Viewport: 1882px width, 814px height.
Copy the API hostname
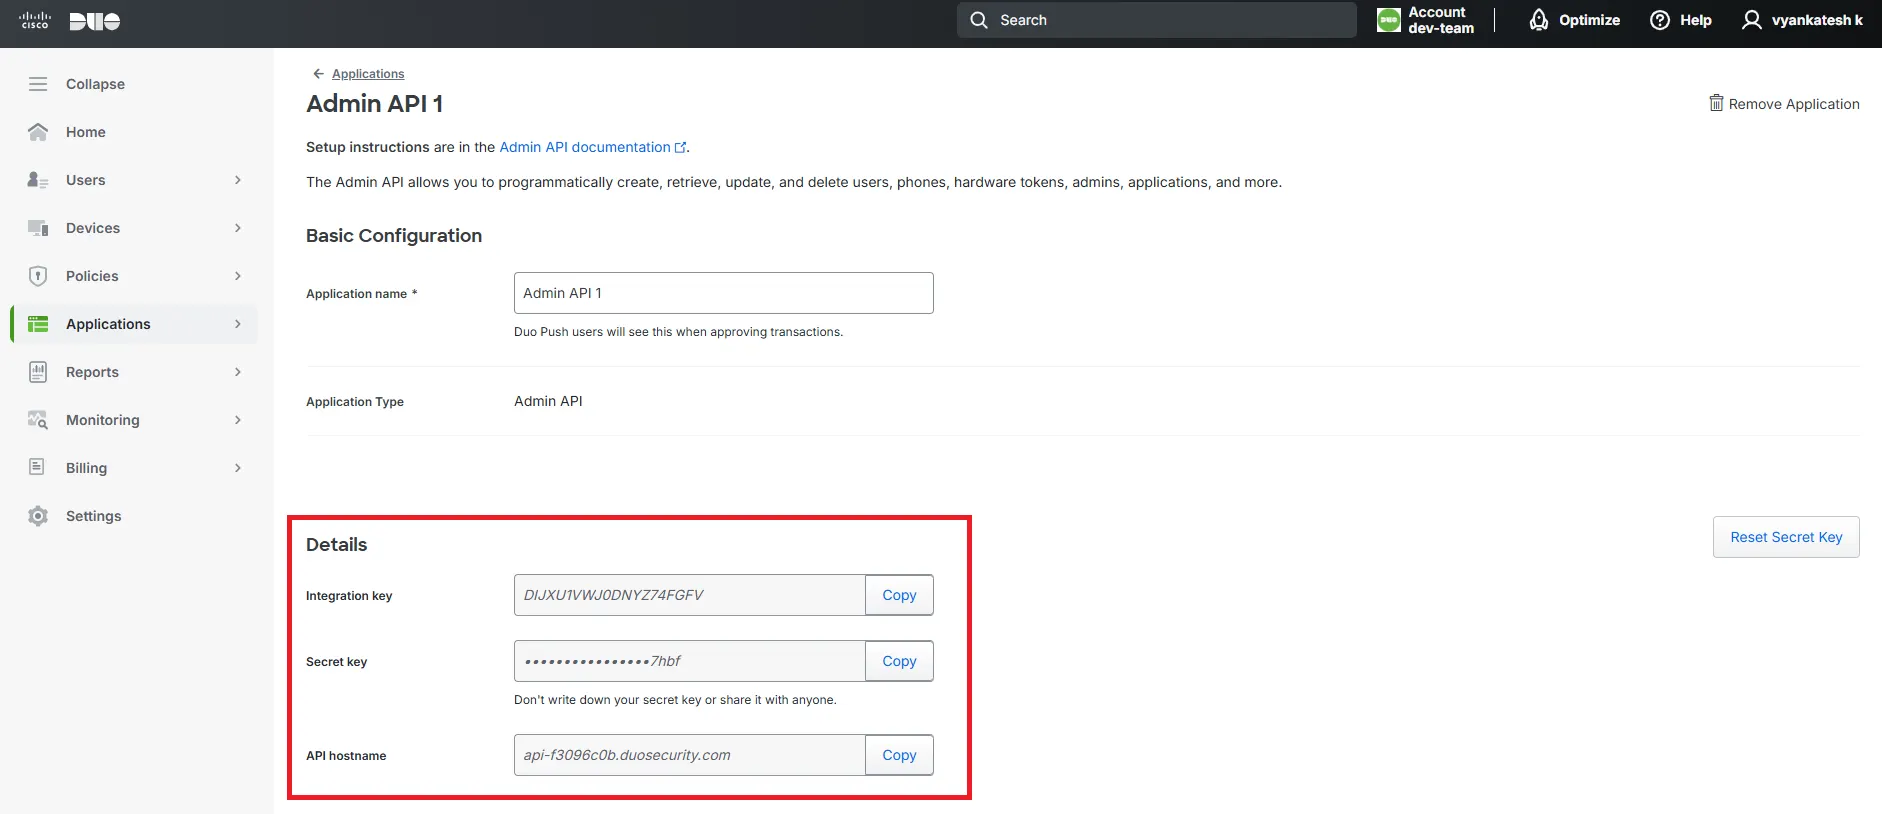pyautogui.click(x=899, y=755)
